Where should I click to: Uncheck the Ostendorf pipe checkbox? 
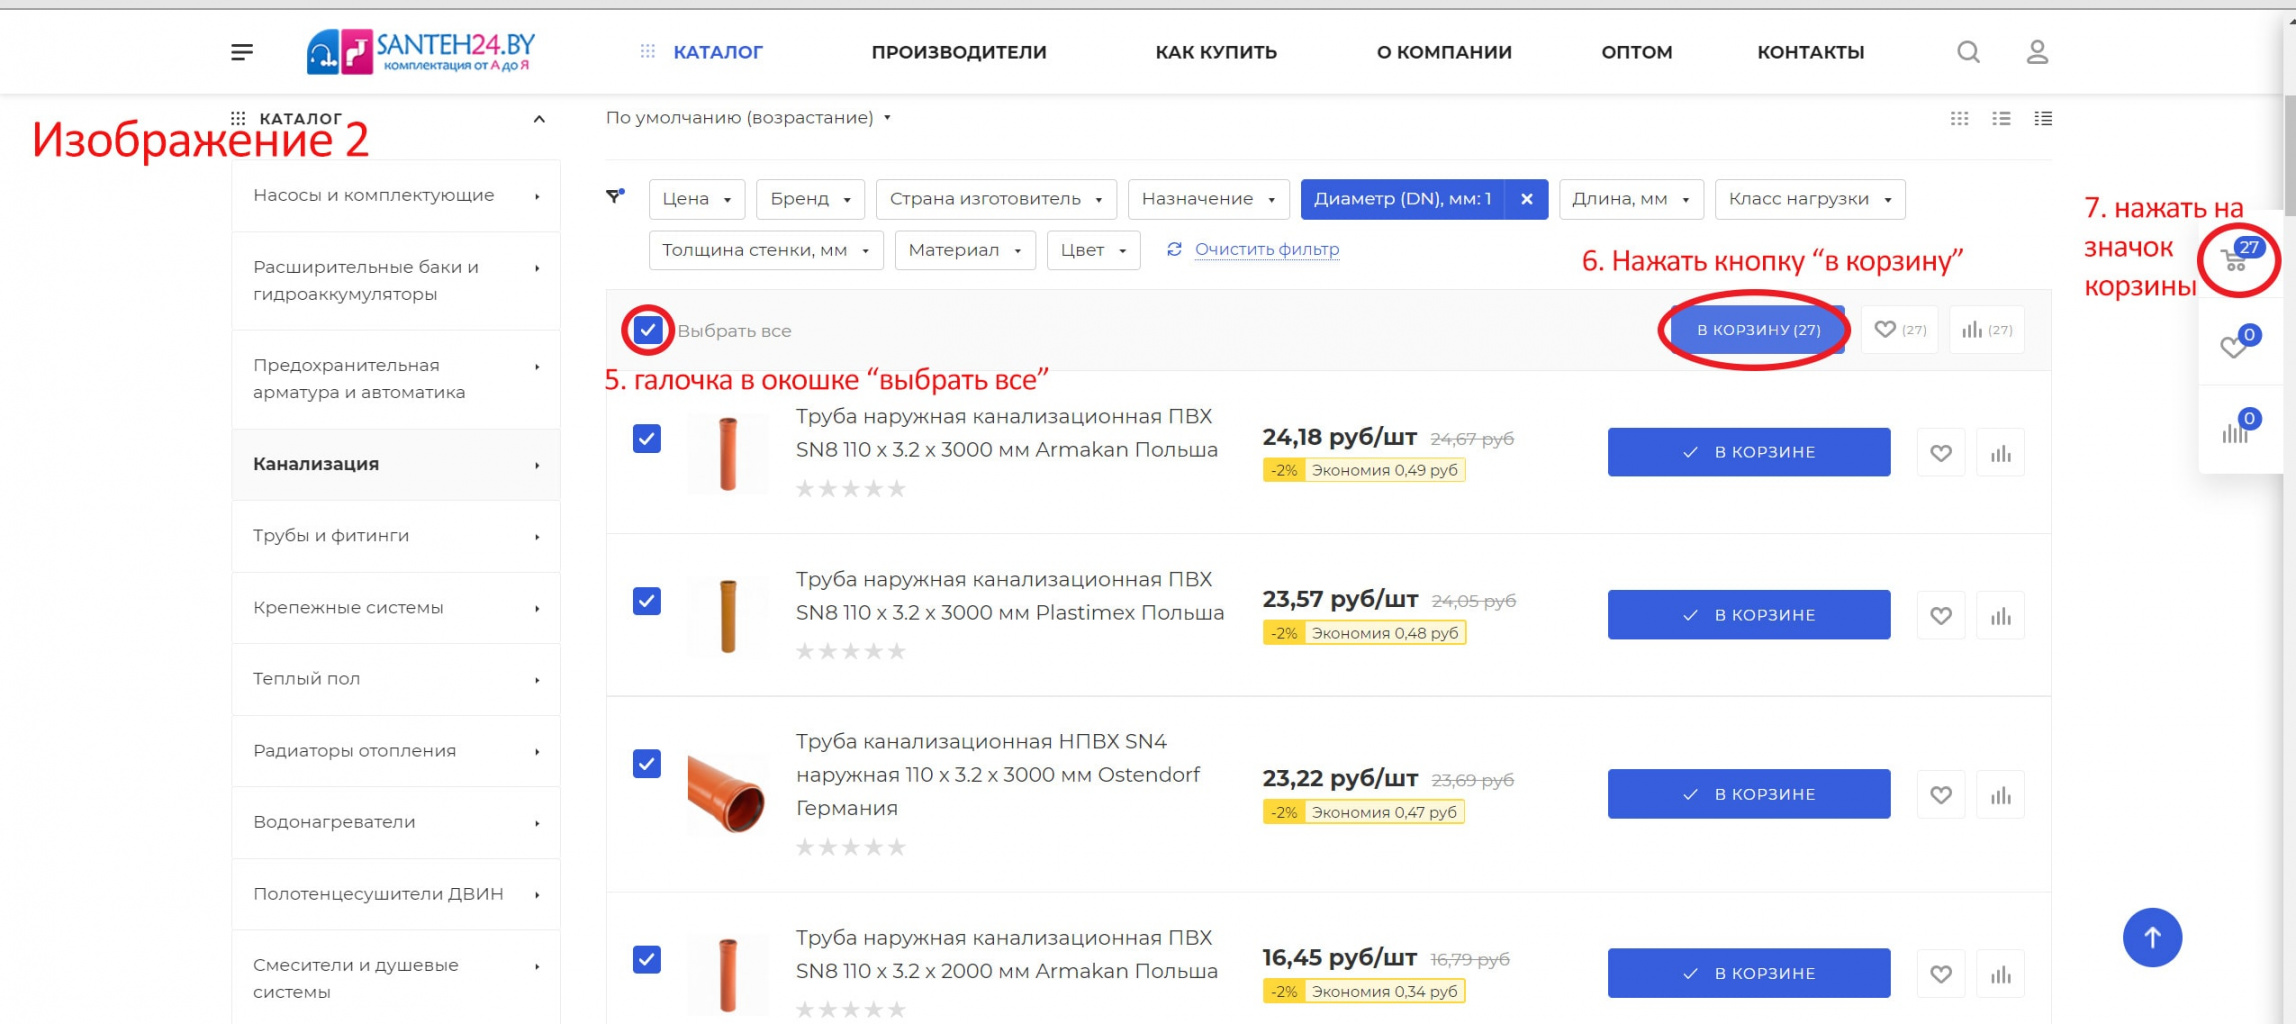[x=647, y=764]
